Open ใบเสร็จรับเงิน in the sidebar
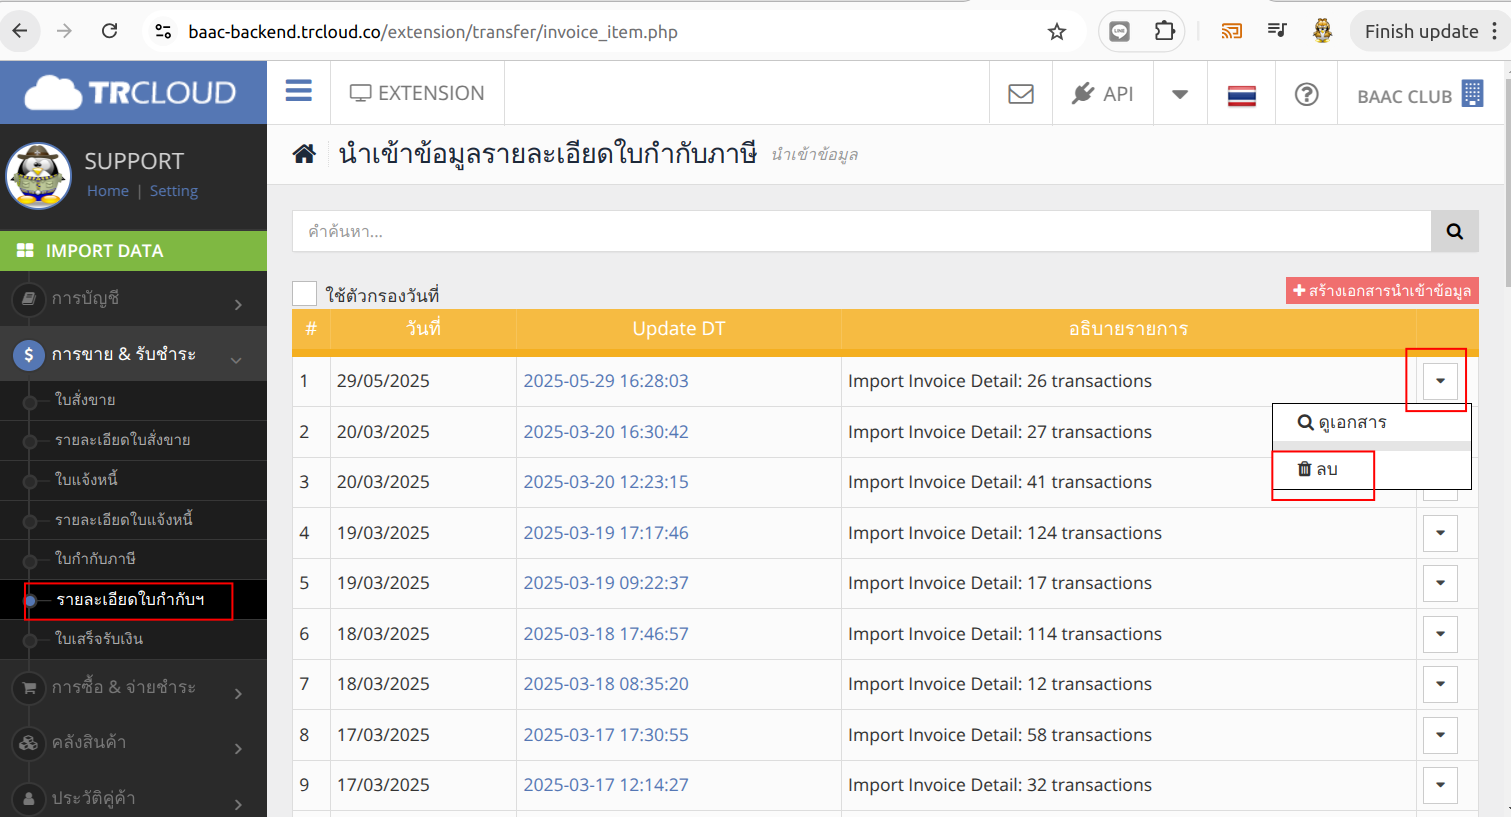The image size is (1511, 817). (99, 639)
